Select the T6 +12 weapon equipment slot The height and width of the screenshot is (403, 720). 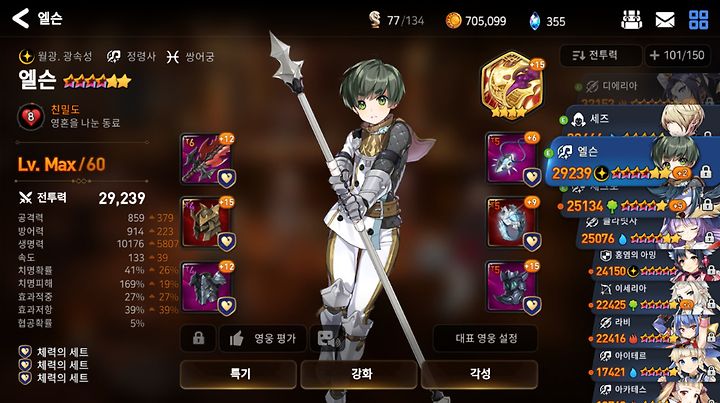point(208,159)
